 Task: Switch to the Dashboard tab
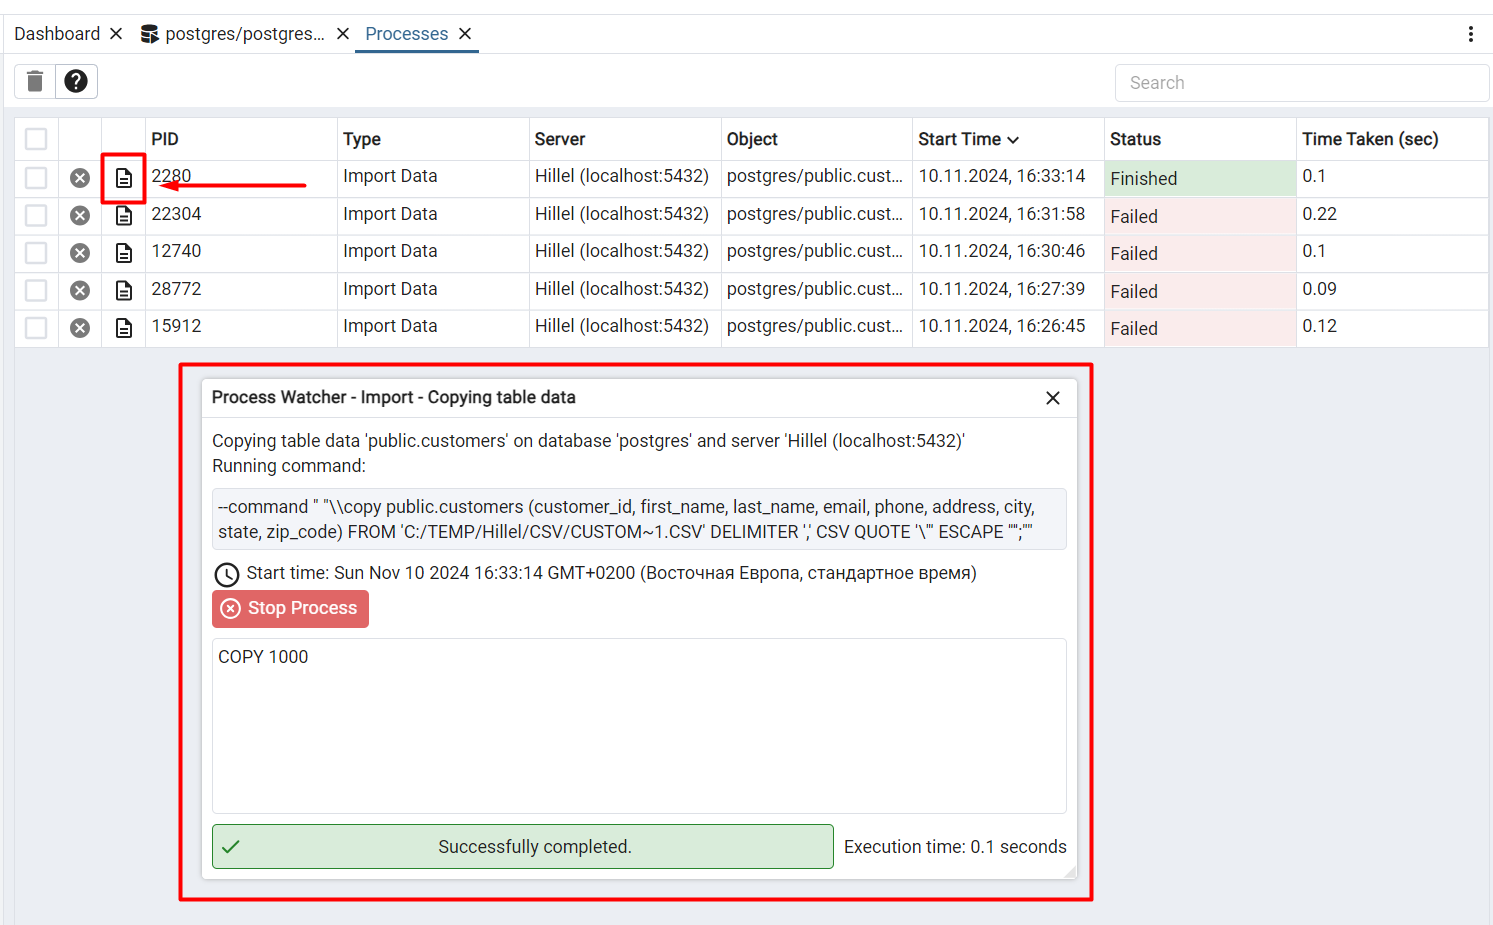click(57, 33)
